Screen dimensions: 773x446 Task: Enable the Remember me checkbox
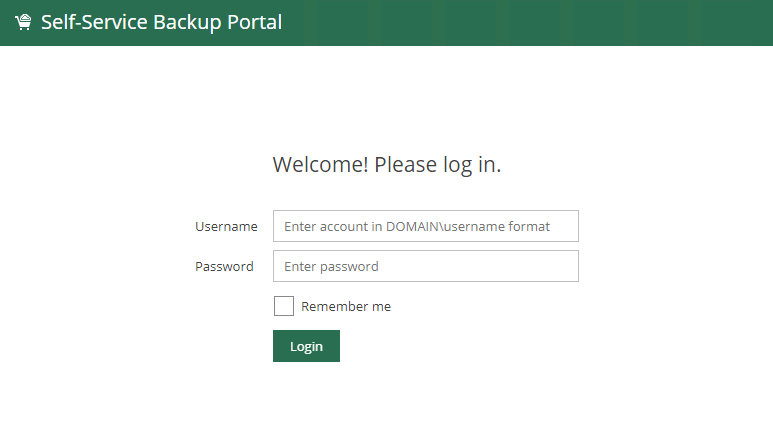click(x=284, y=306)
